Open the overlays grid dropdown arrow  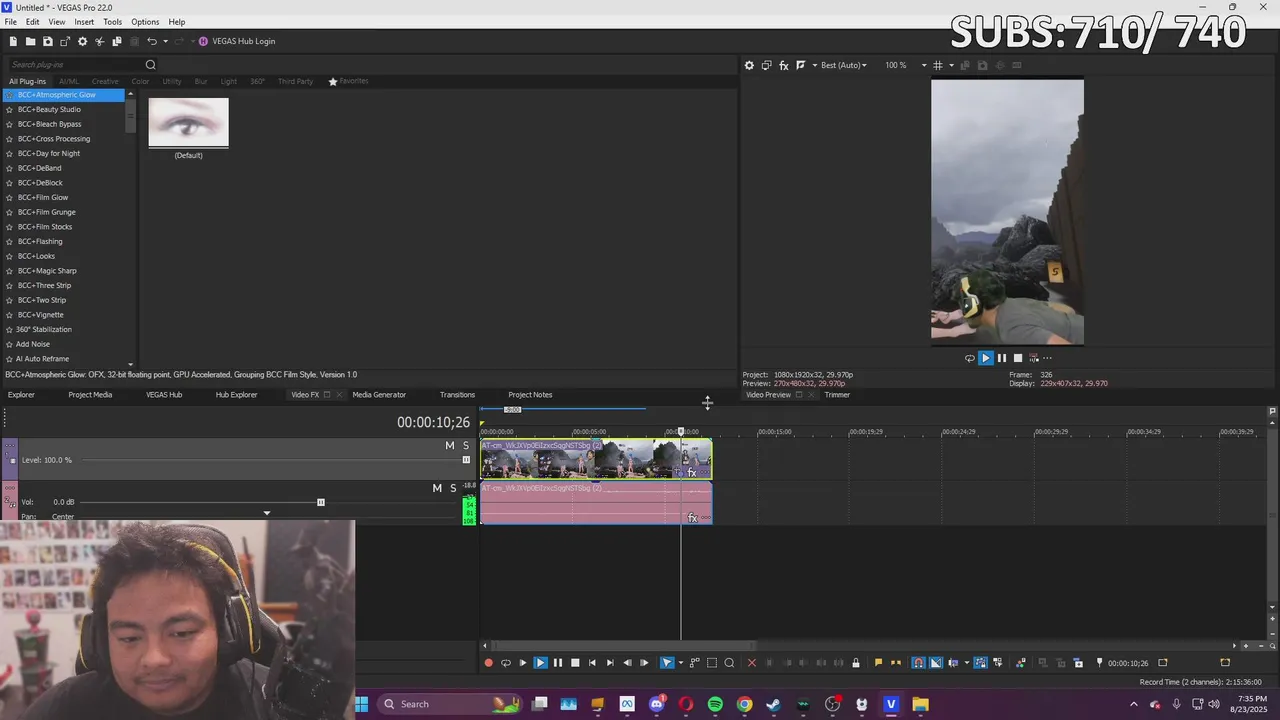pyautogui.click(x=950, y=65)
